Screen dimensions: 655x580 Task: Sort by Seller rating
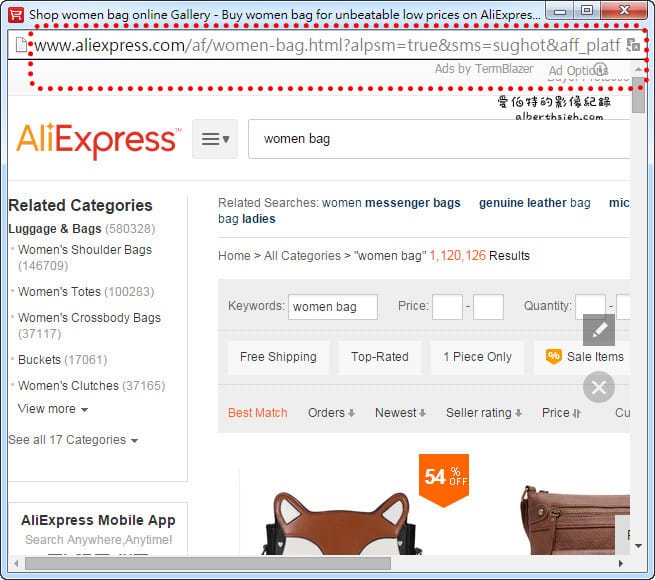[484, 413]
